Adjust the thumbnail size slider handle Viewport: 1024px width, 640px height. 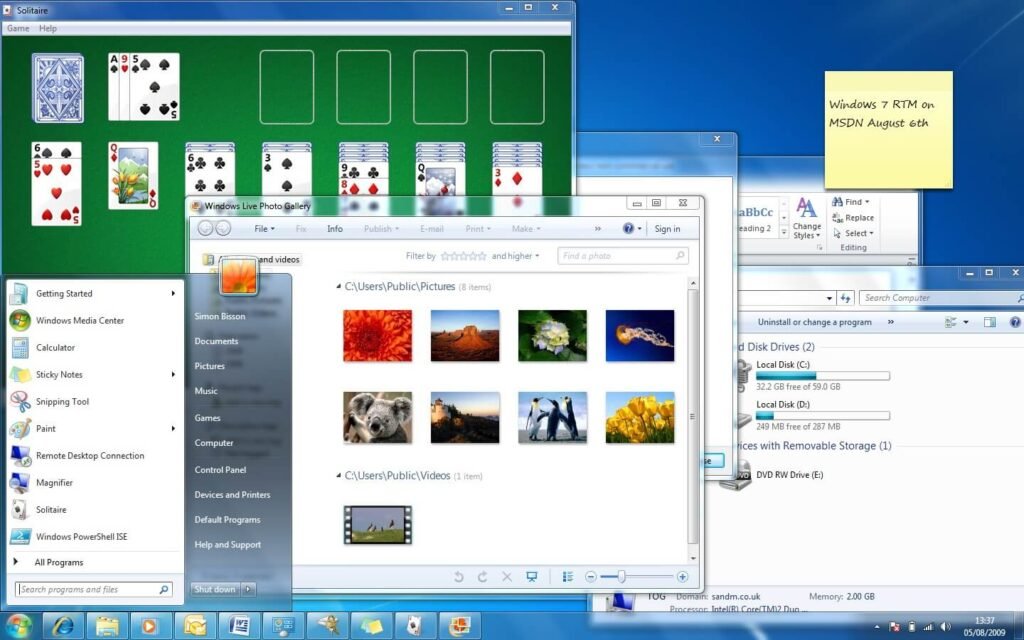pos(622,577)
